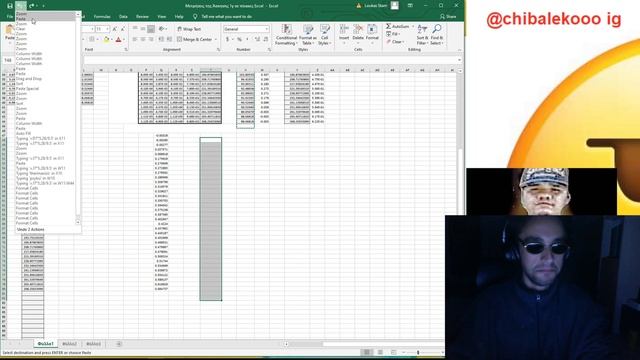This screenshot has height=360, width=640.
Task: Click Decrease Decimal icon
Action: pyautogui.click(x=266, y=39)
